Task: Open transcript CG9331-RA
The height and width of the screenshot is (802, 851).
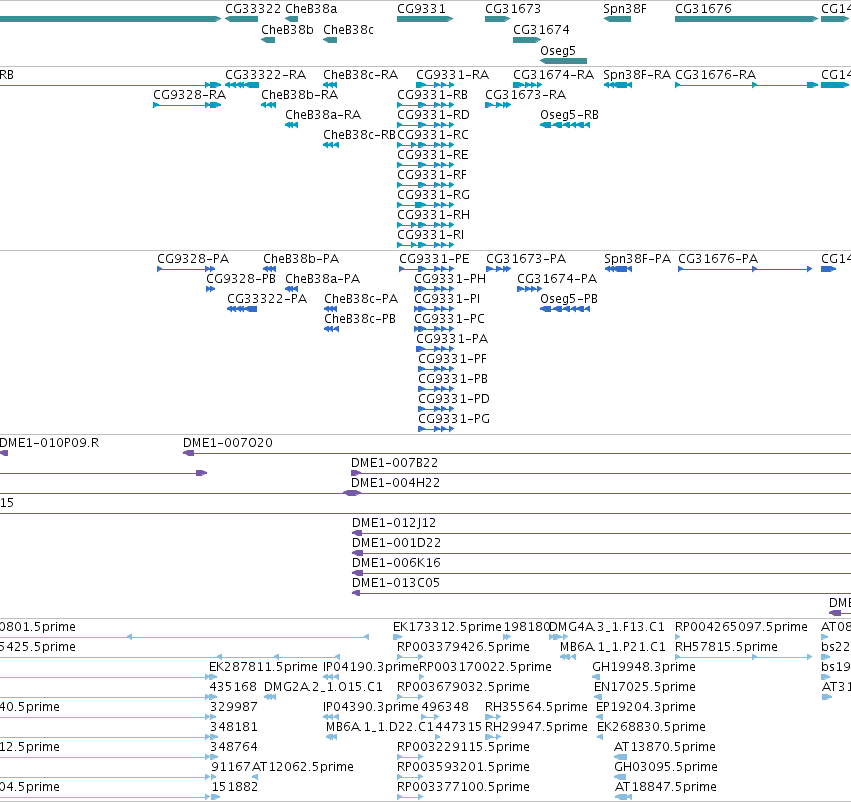Action: click(453, 75)
